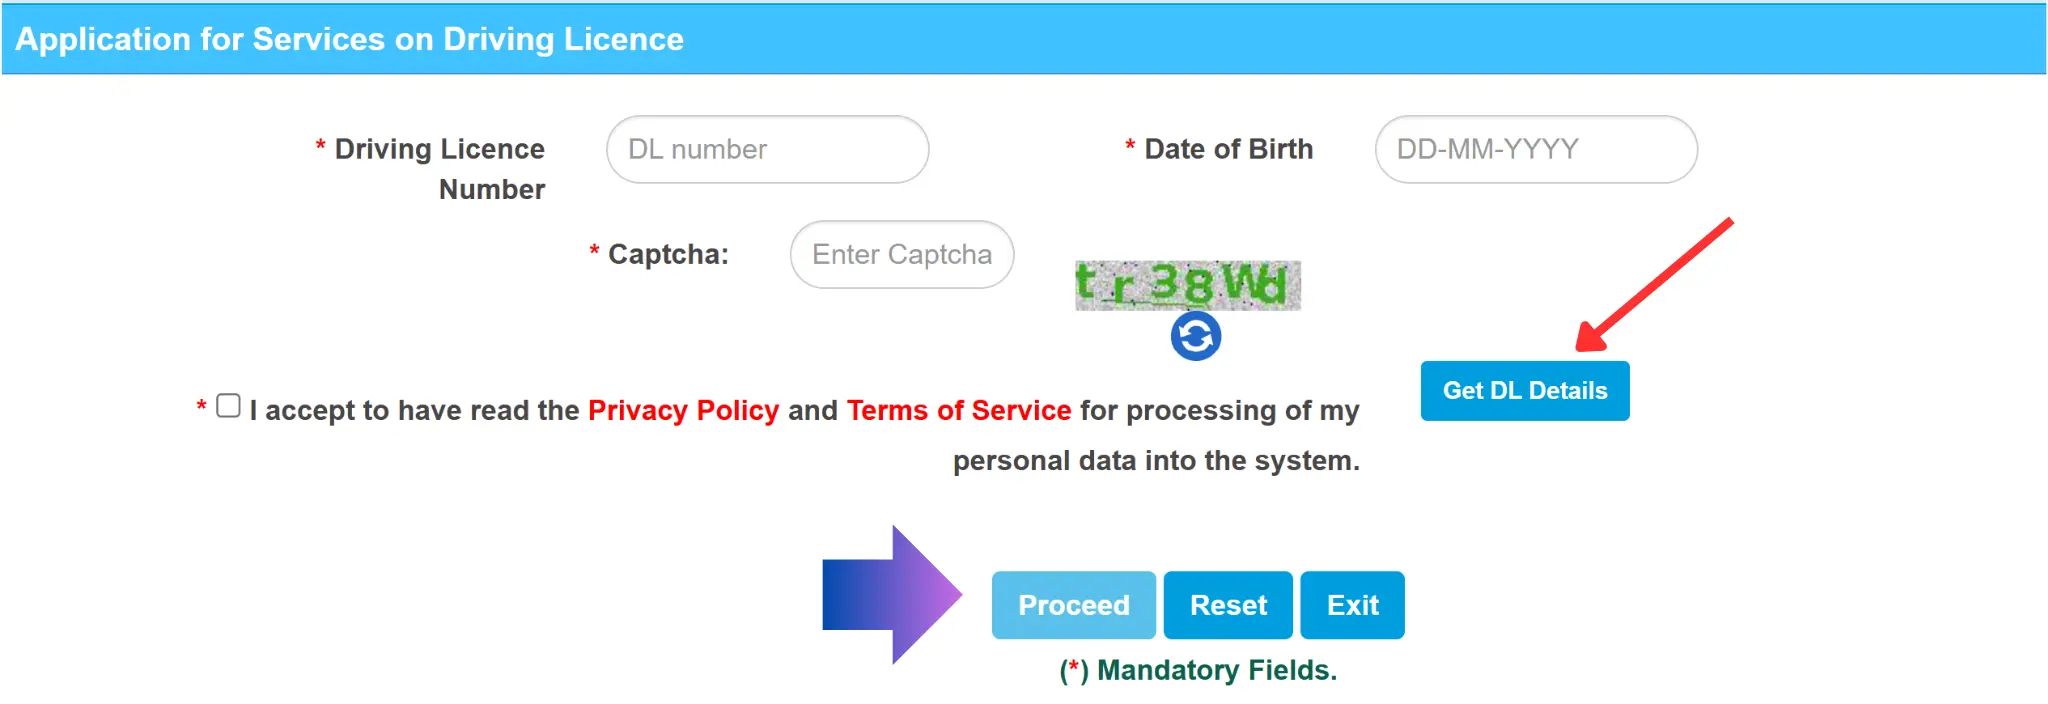Screen dimensions: 2048x704
Task: Click the Mandatory Fields note
Action: pos(1198,670)
